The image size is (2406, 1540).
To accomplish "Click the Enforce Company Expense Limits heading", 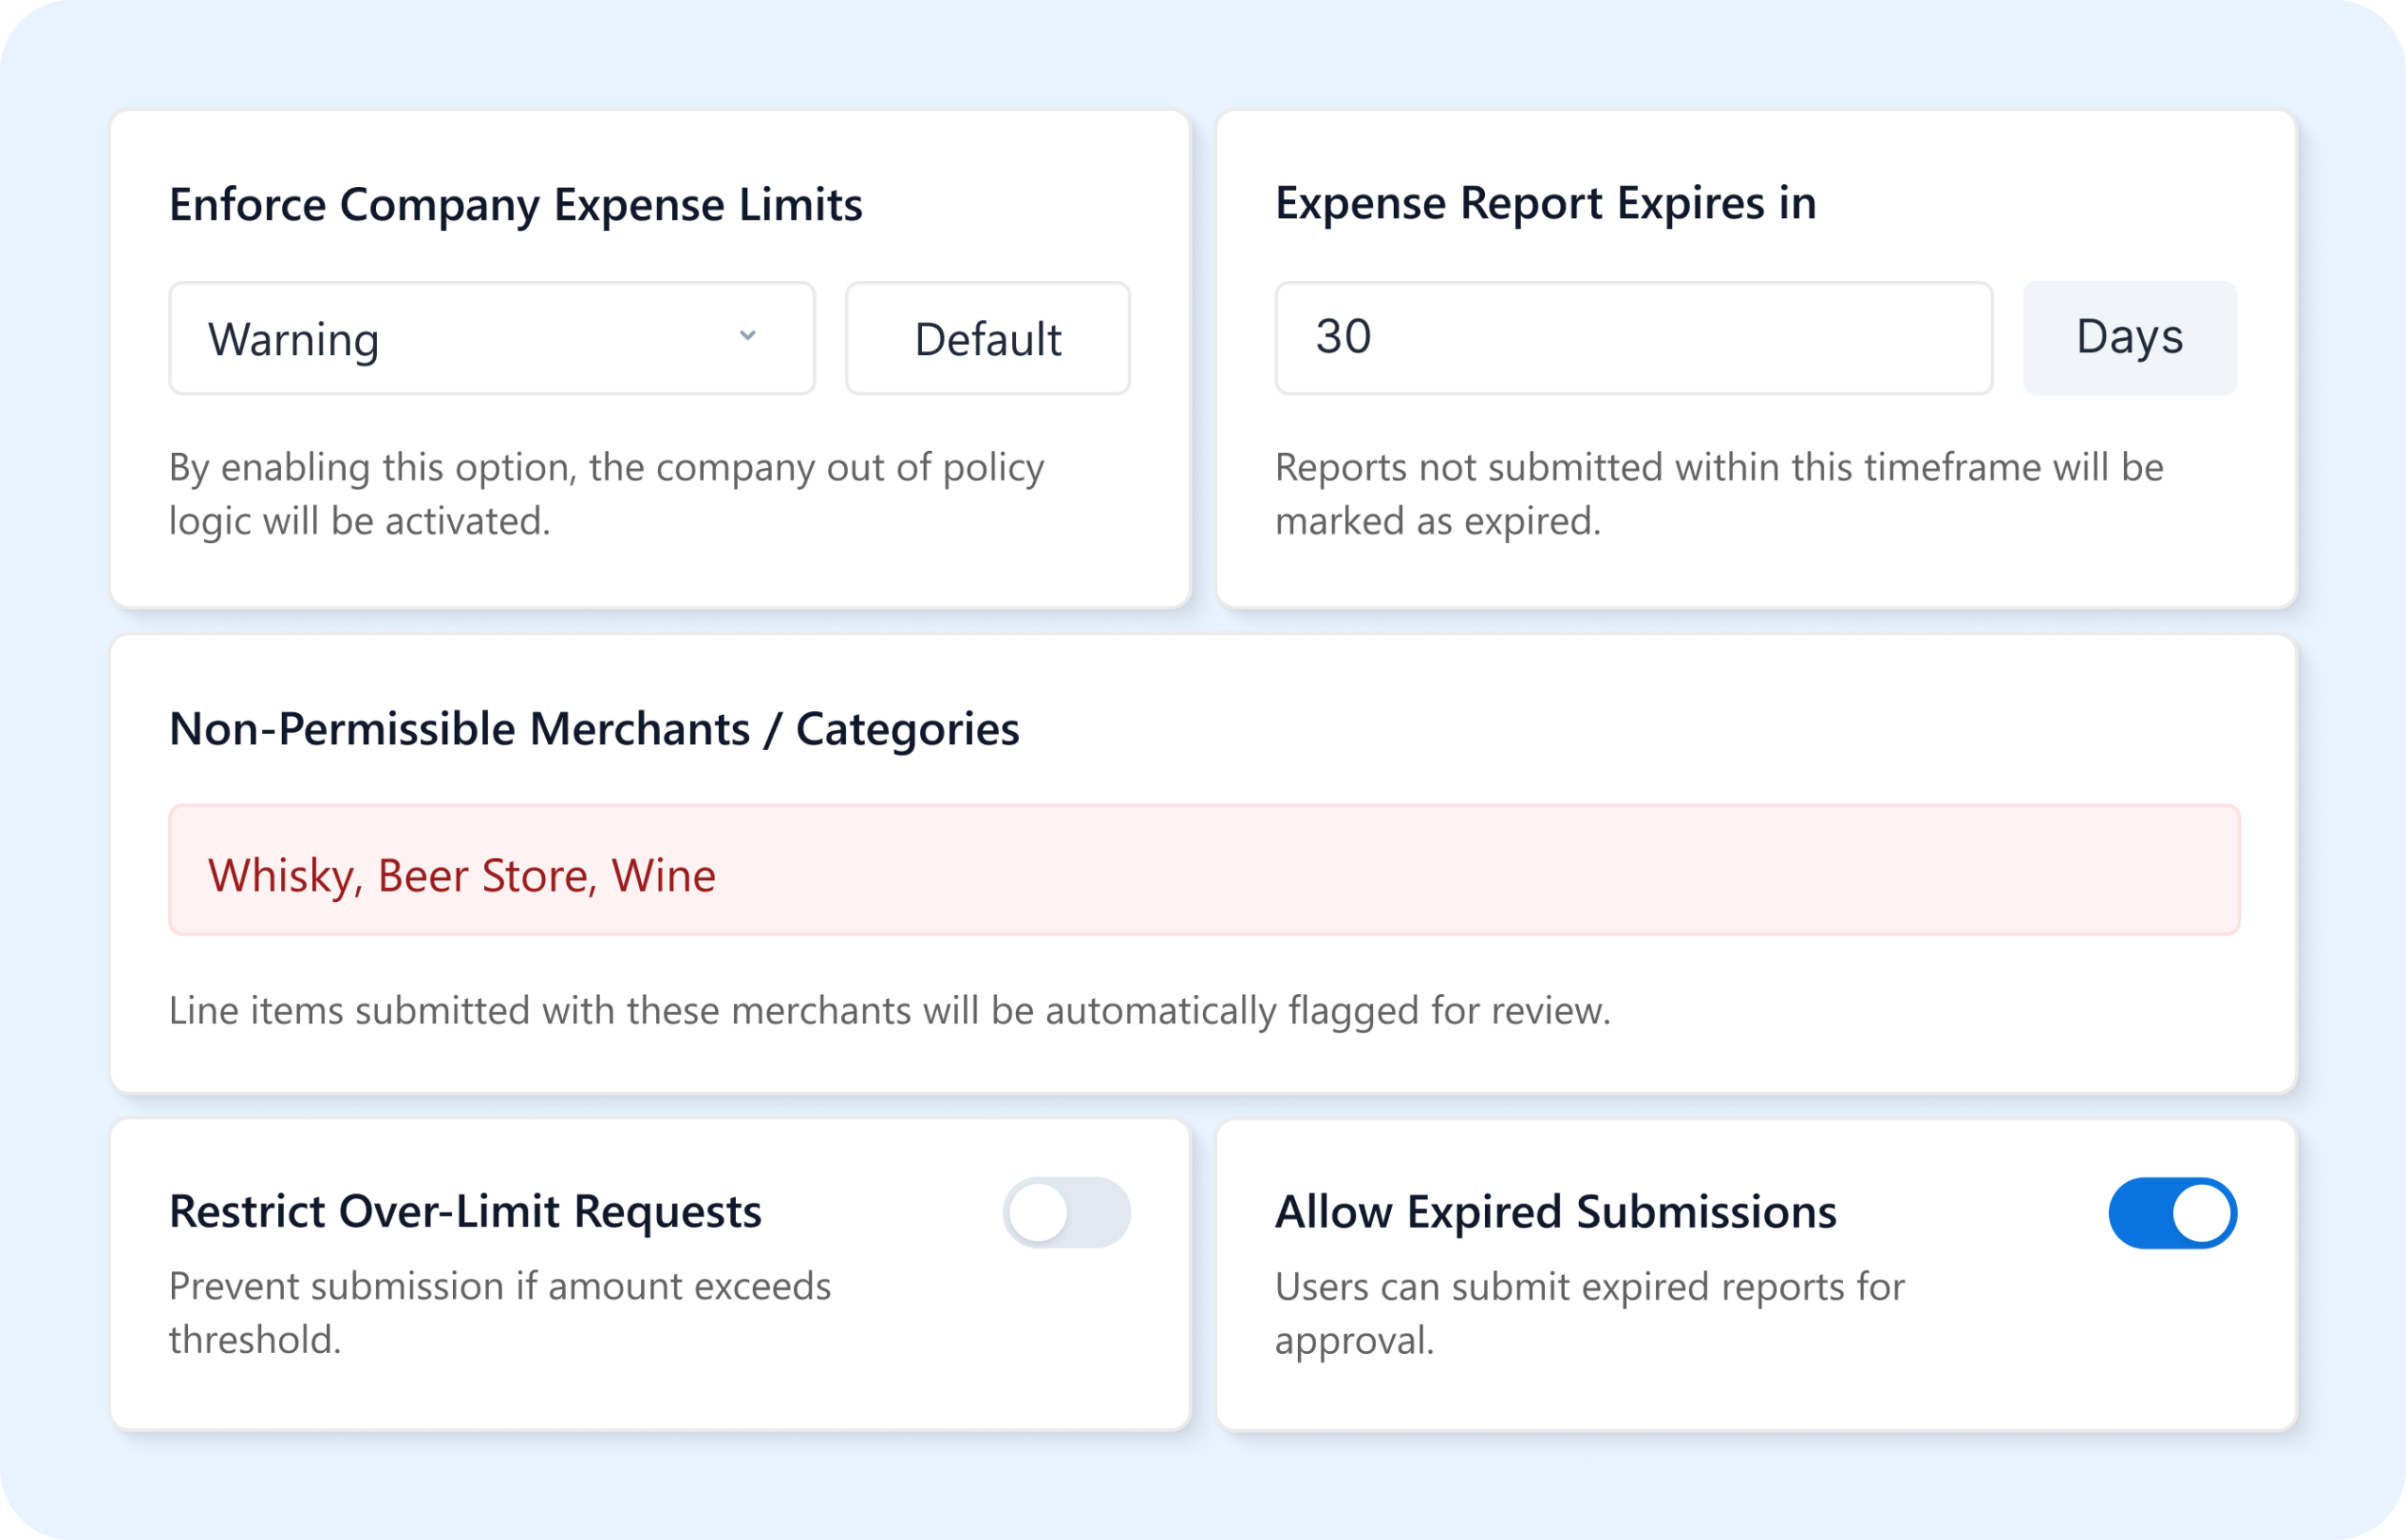I will click(x=515, y=204).
